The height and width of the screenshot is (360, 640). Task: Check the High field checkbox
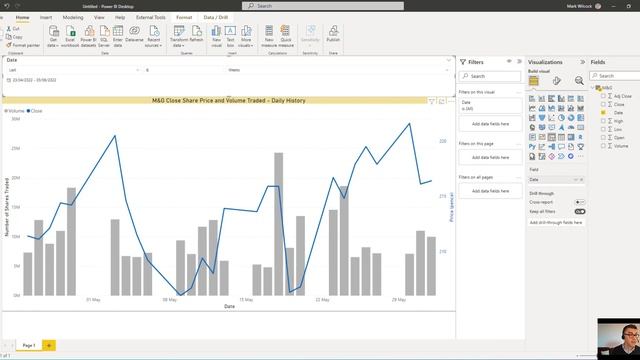tap(603, 121)
